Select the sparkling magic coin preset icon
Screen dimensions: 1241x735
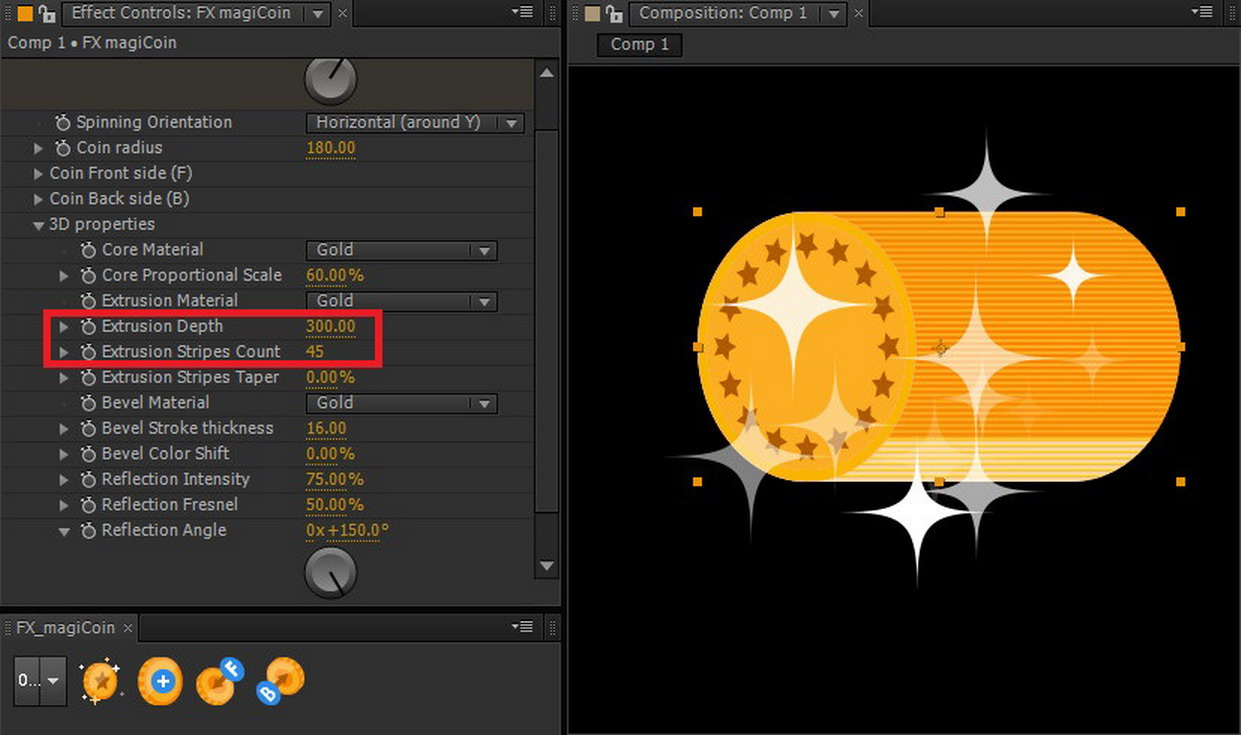100,681
